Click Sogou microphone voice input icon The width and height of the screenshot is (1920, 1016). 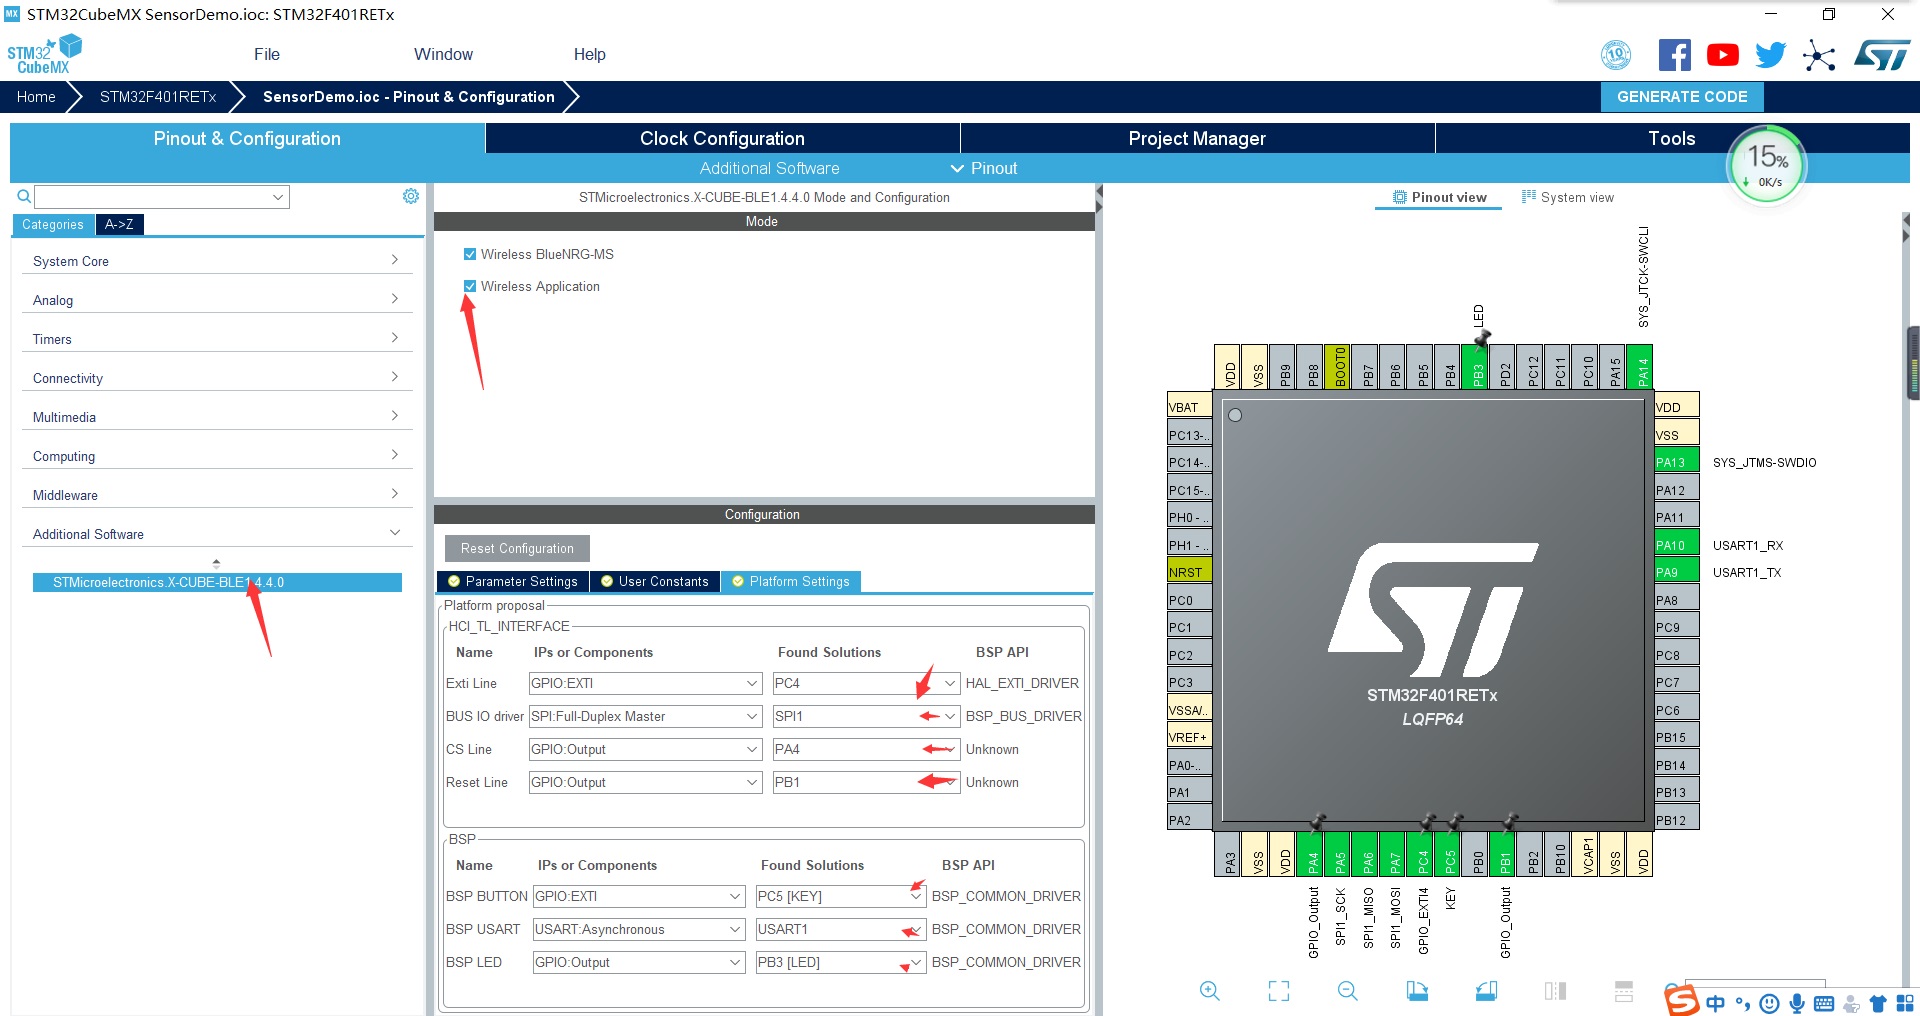click(1797, 1003)
